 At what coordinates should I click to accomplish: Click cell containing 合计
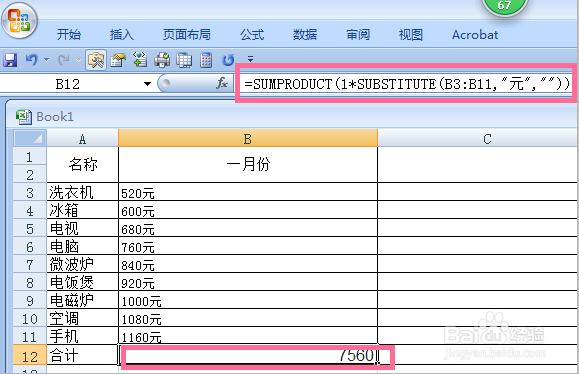[83, 356]
